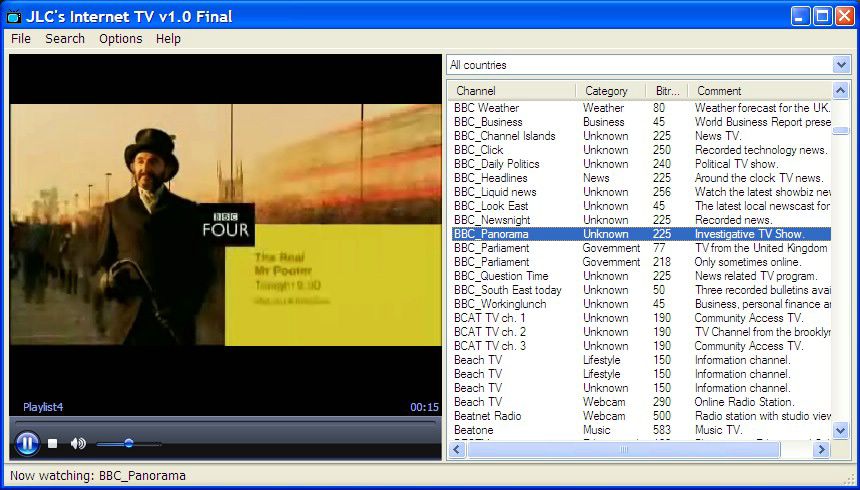
Task: Select the BBC Weather channel
Action: coord(641,108)
